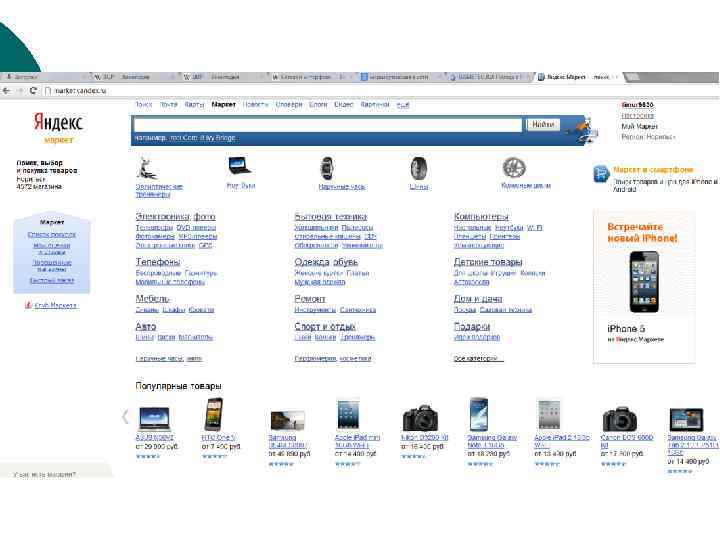Switch to the first browser tab
This screenshot has width=720, height=540.
(x=44, y=77)
